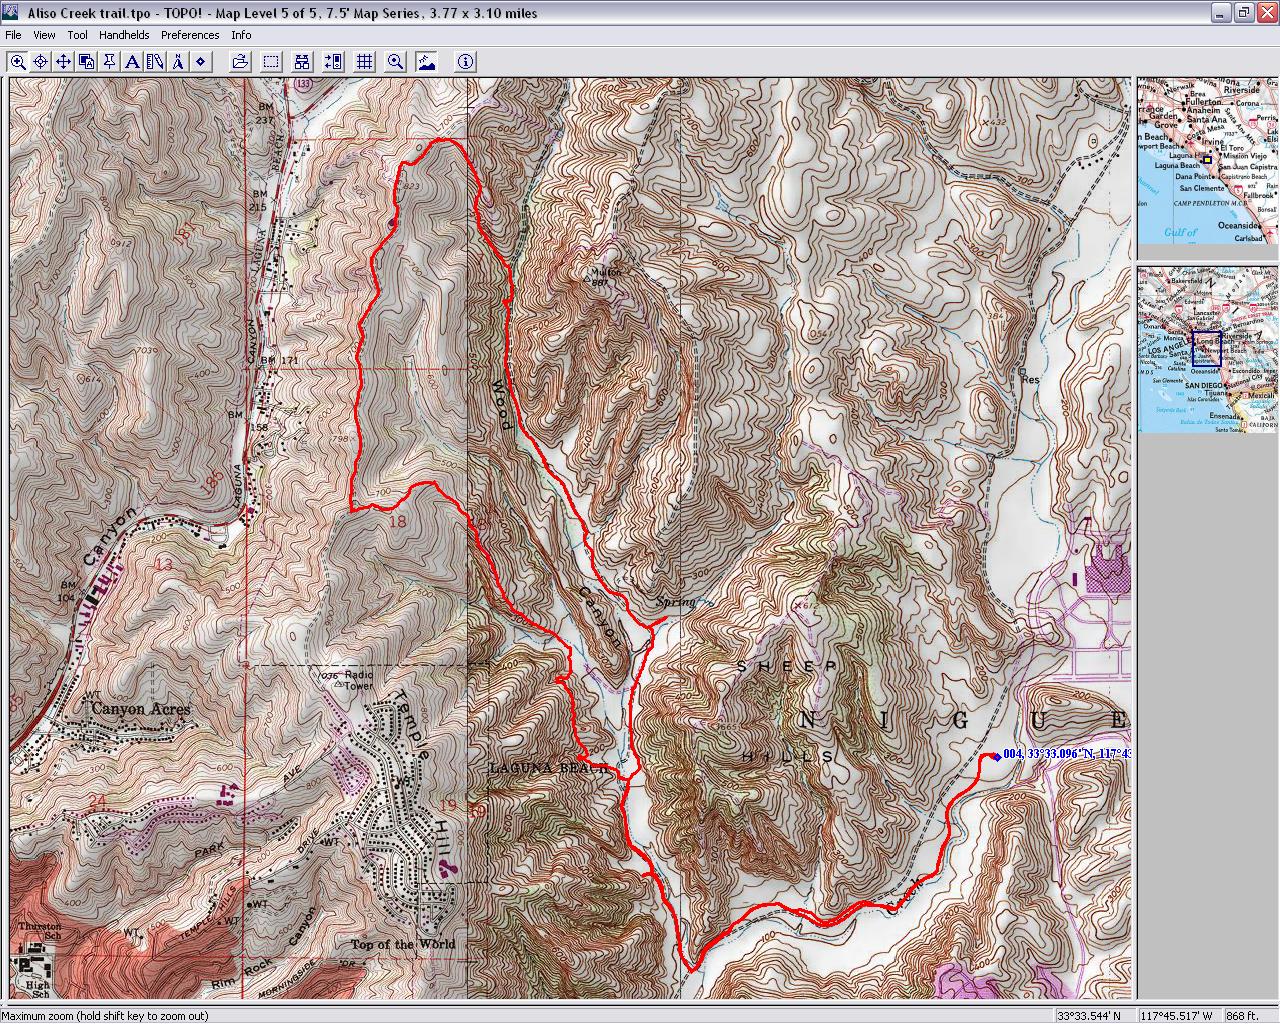
Task: Open the View menu
Action: click(44, 35)
